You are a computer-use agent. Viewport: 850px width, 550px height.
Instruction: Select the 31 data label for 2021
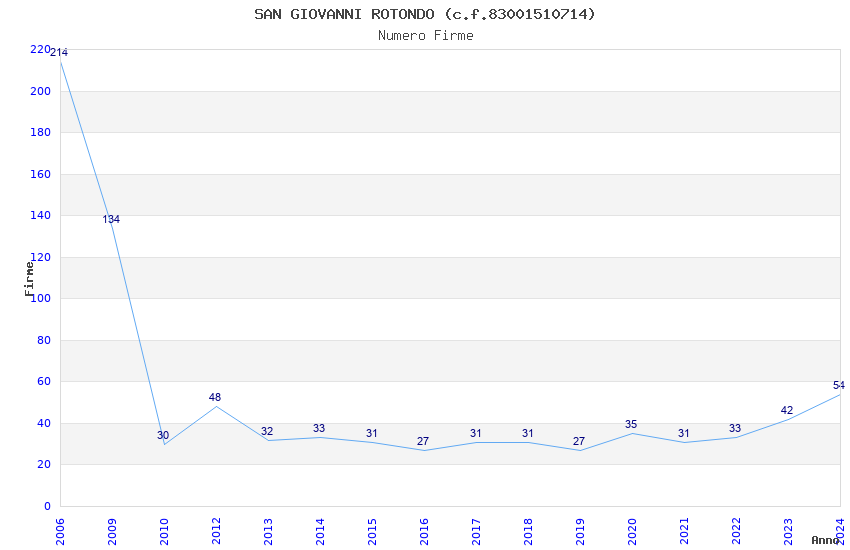coord(684,433)
